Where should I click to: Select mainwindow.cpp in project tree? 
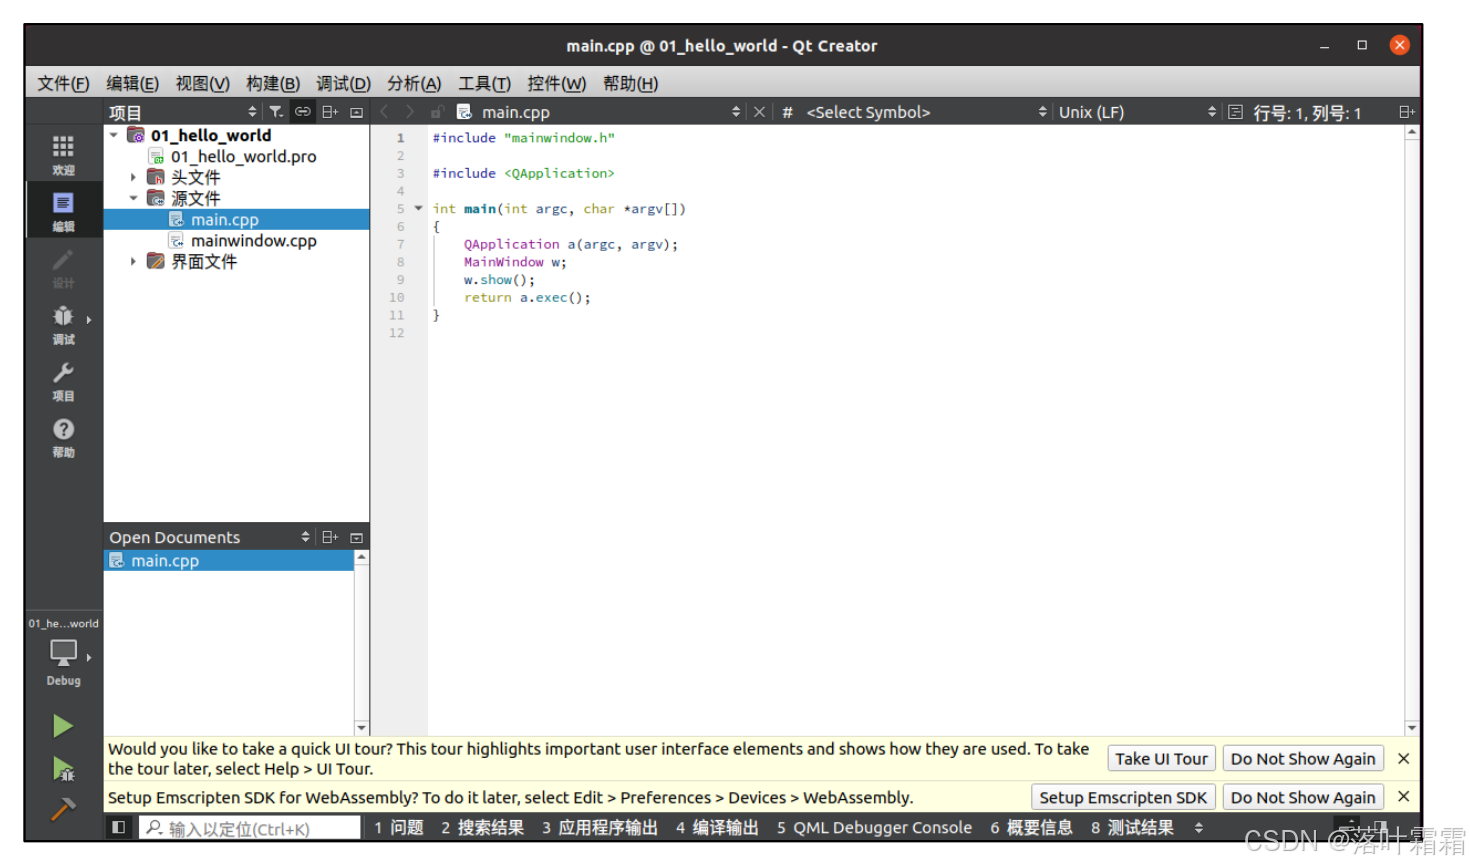(253, 240)
